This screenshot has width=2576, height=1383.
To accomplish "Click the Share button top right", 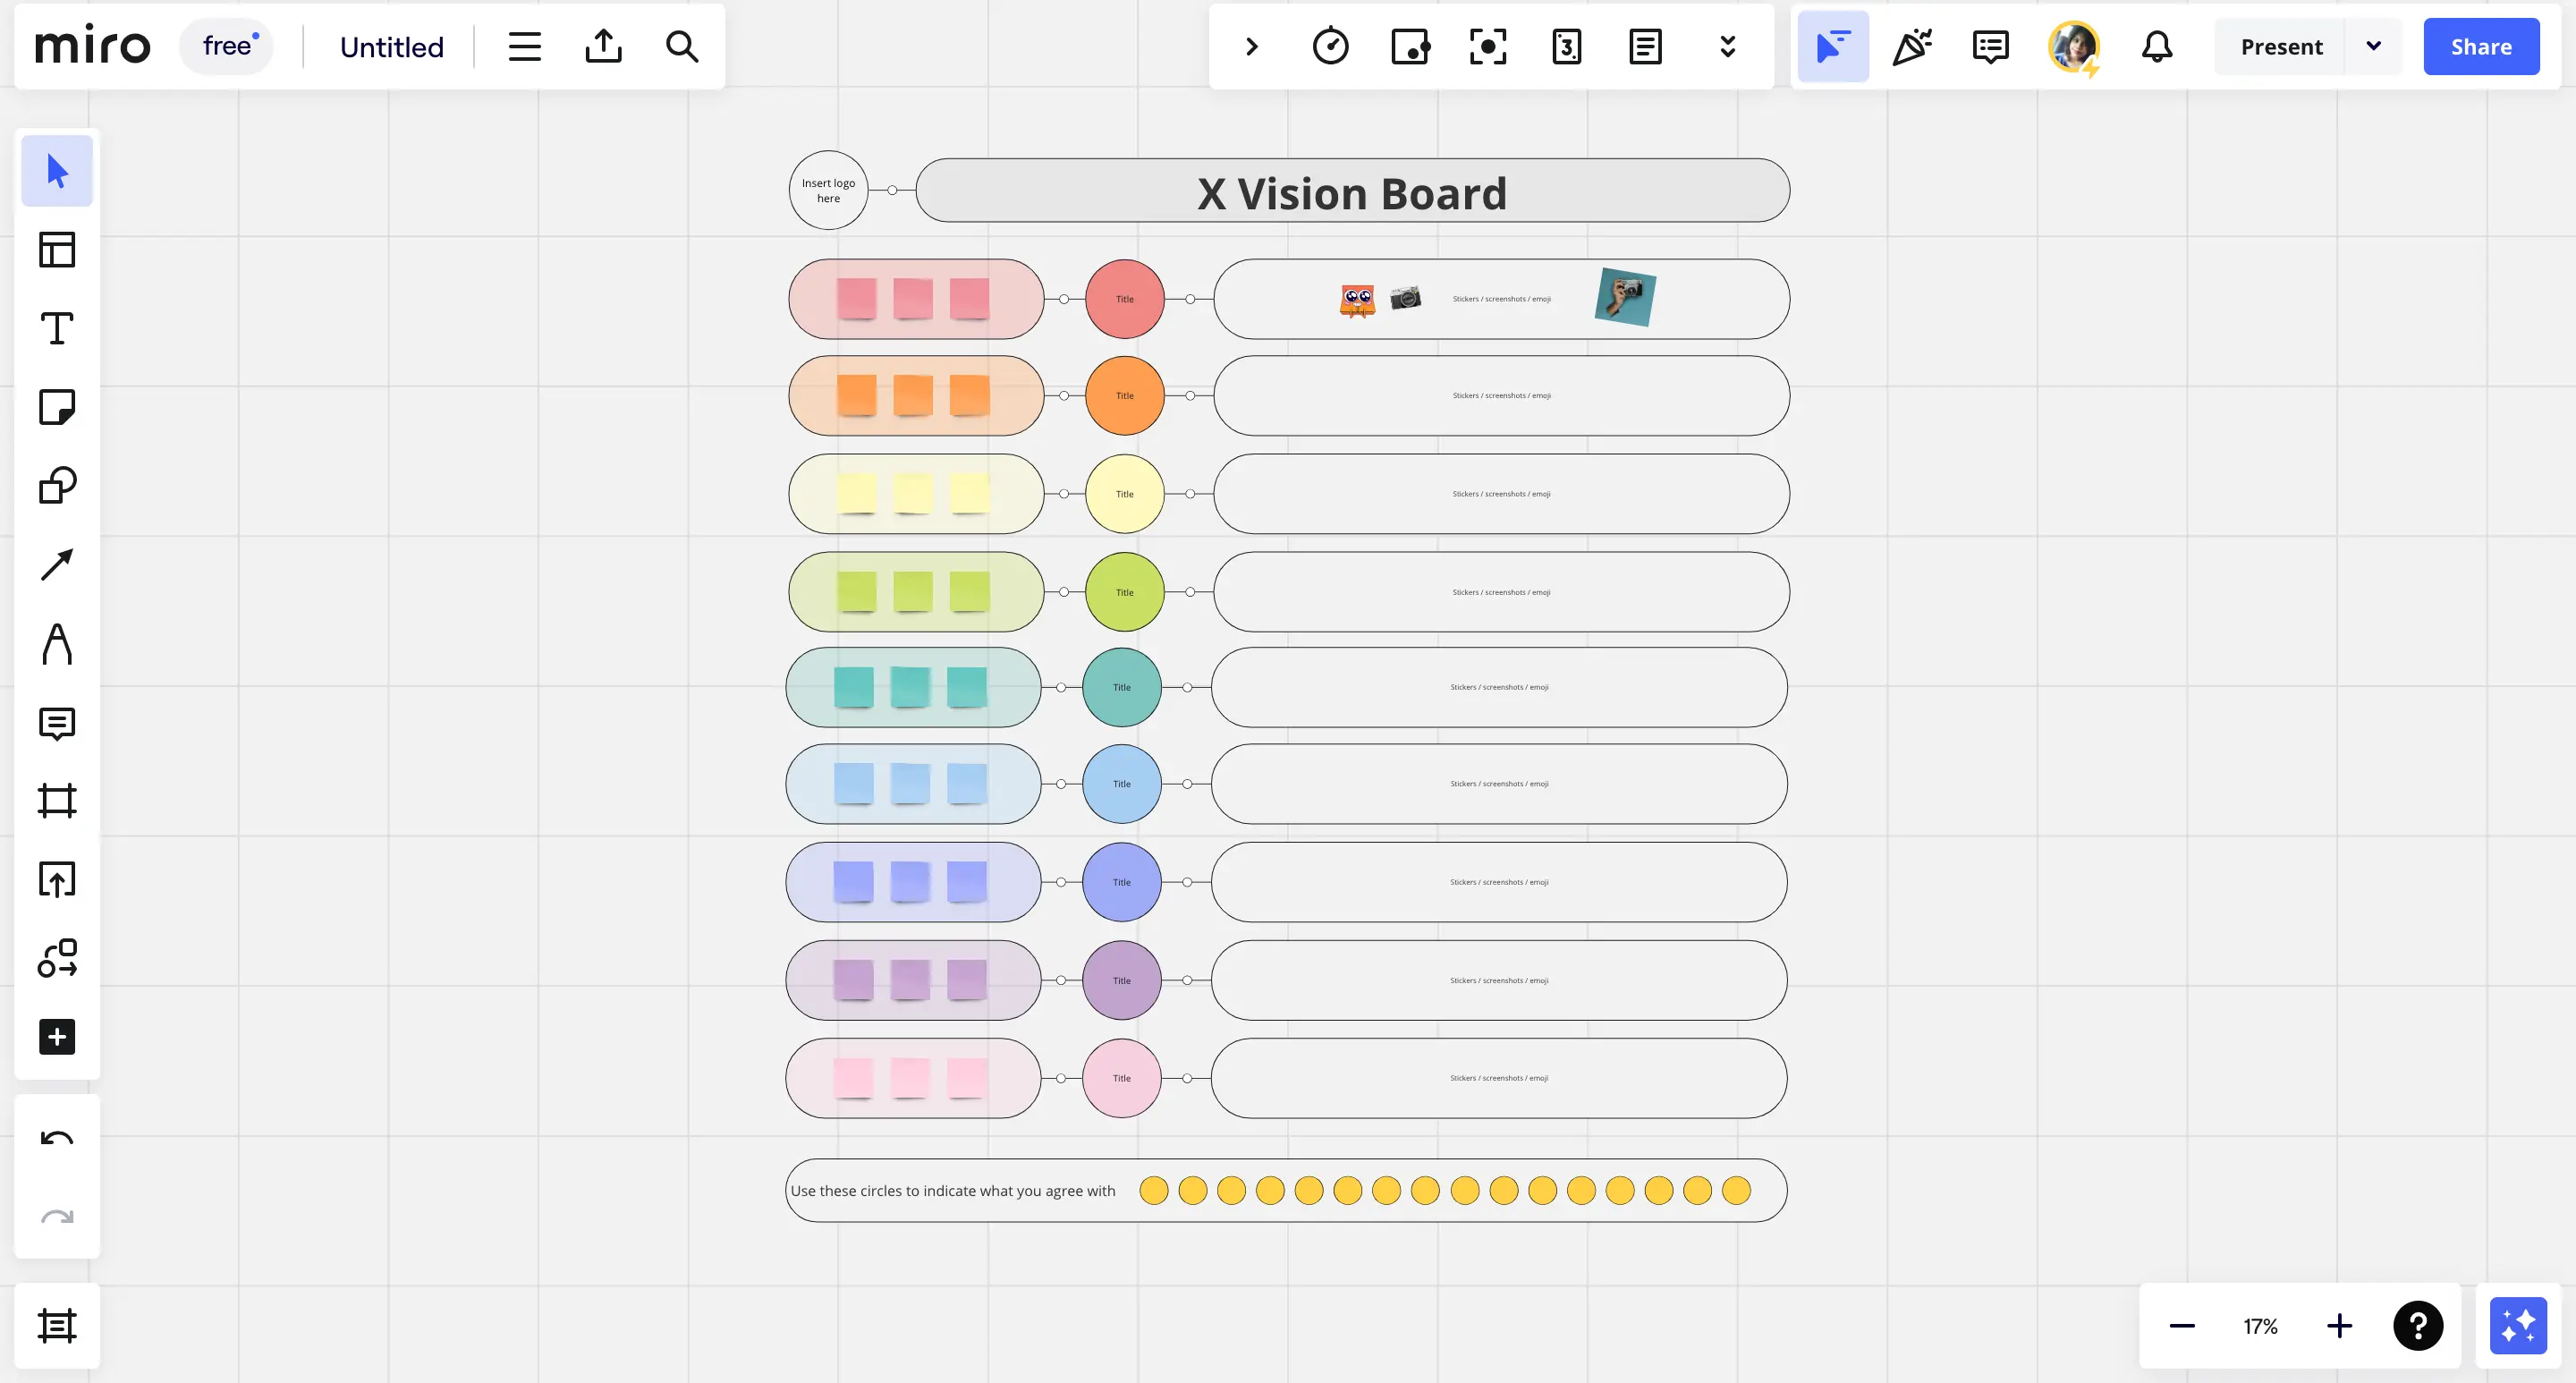I will (2480, 46).
